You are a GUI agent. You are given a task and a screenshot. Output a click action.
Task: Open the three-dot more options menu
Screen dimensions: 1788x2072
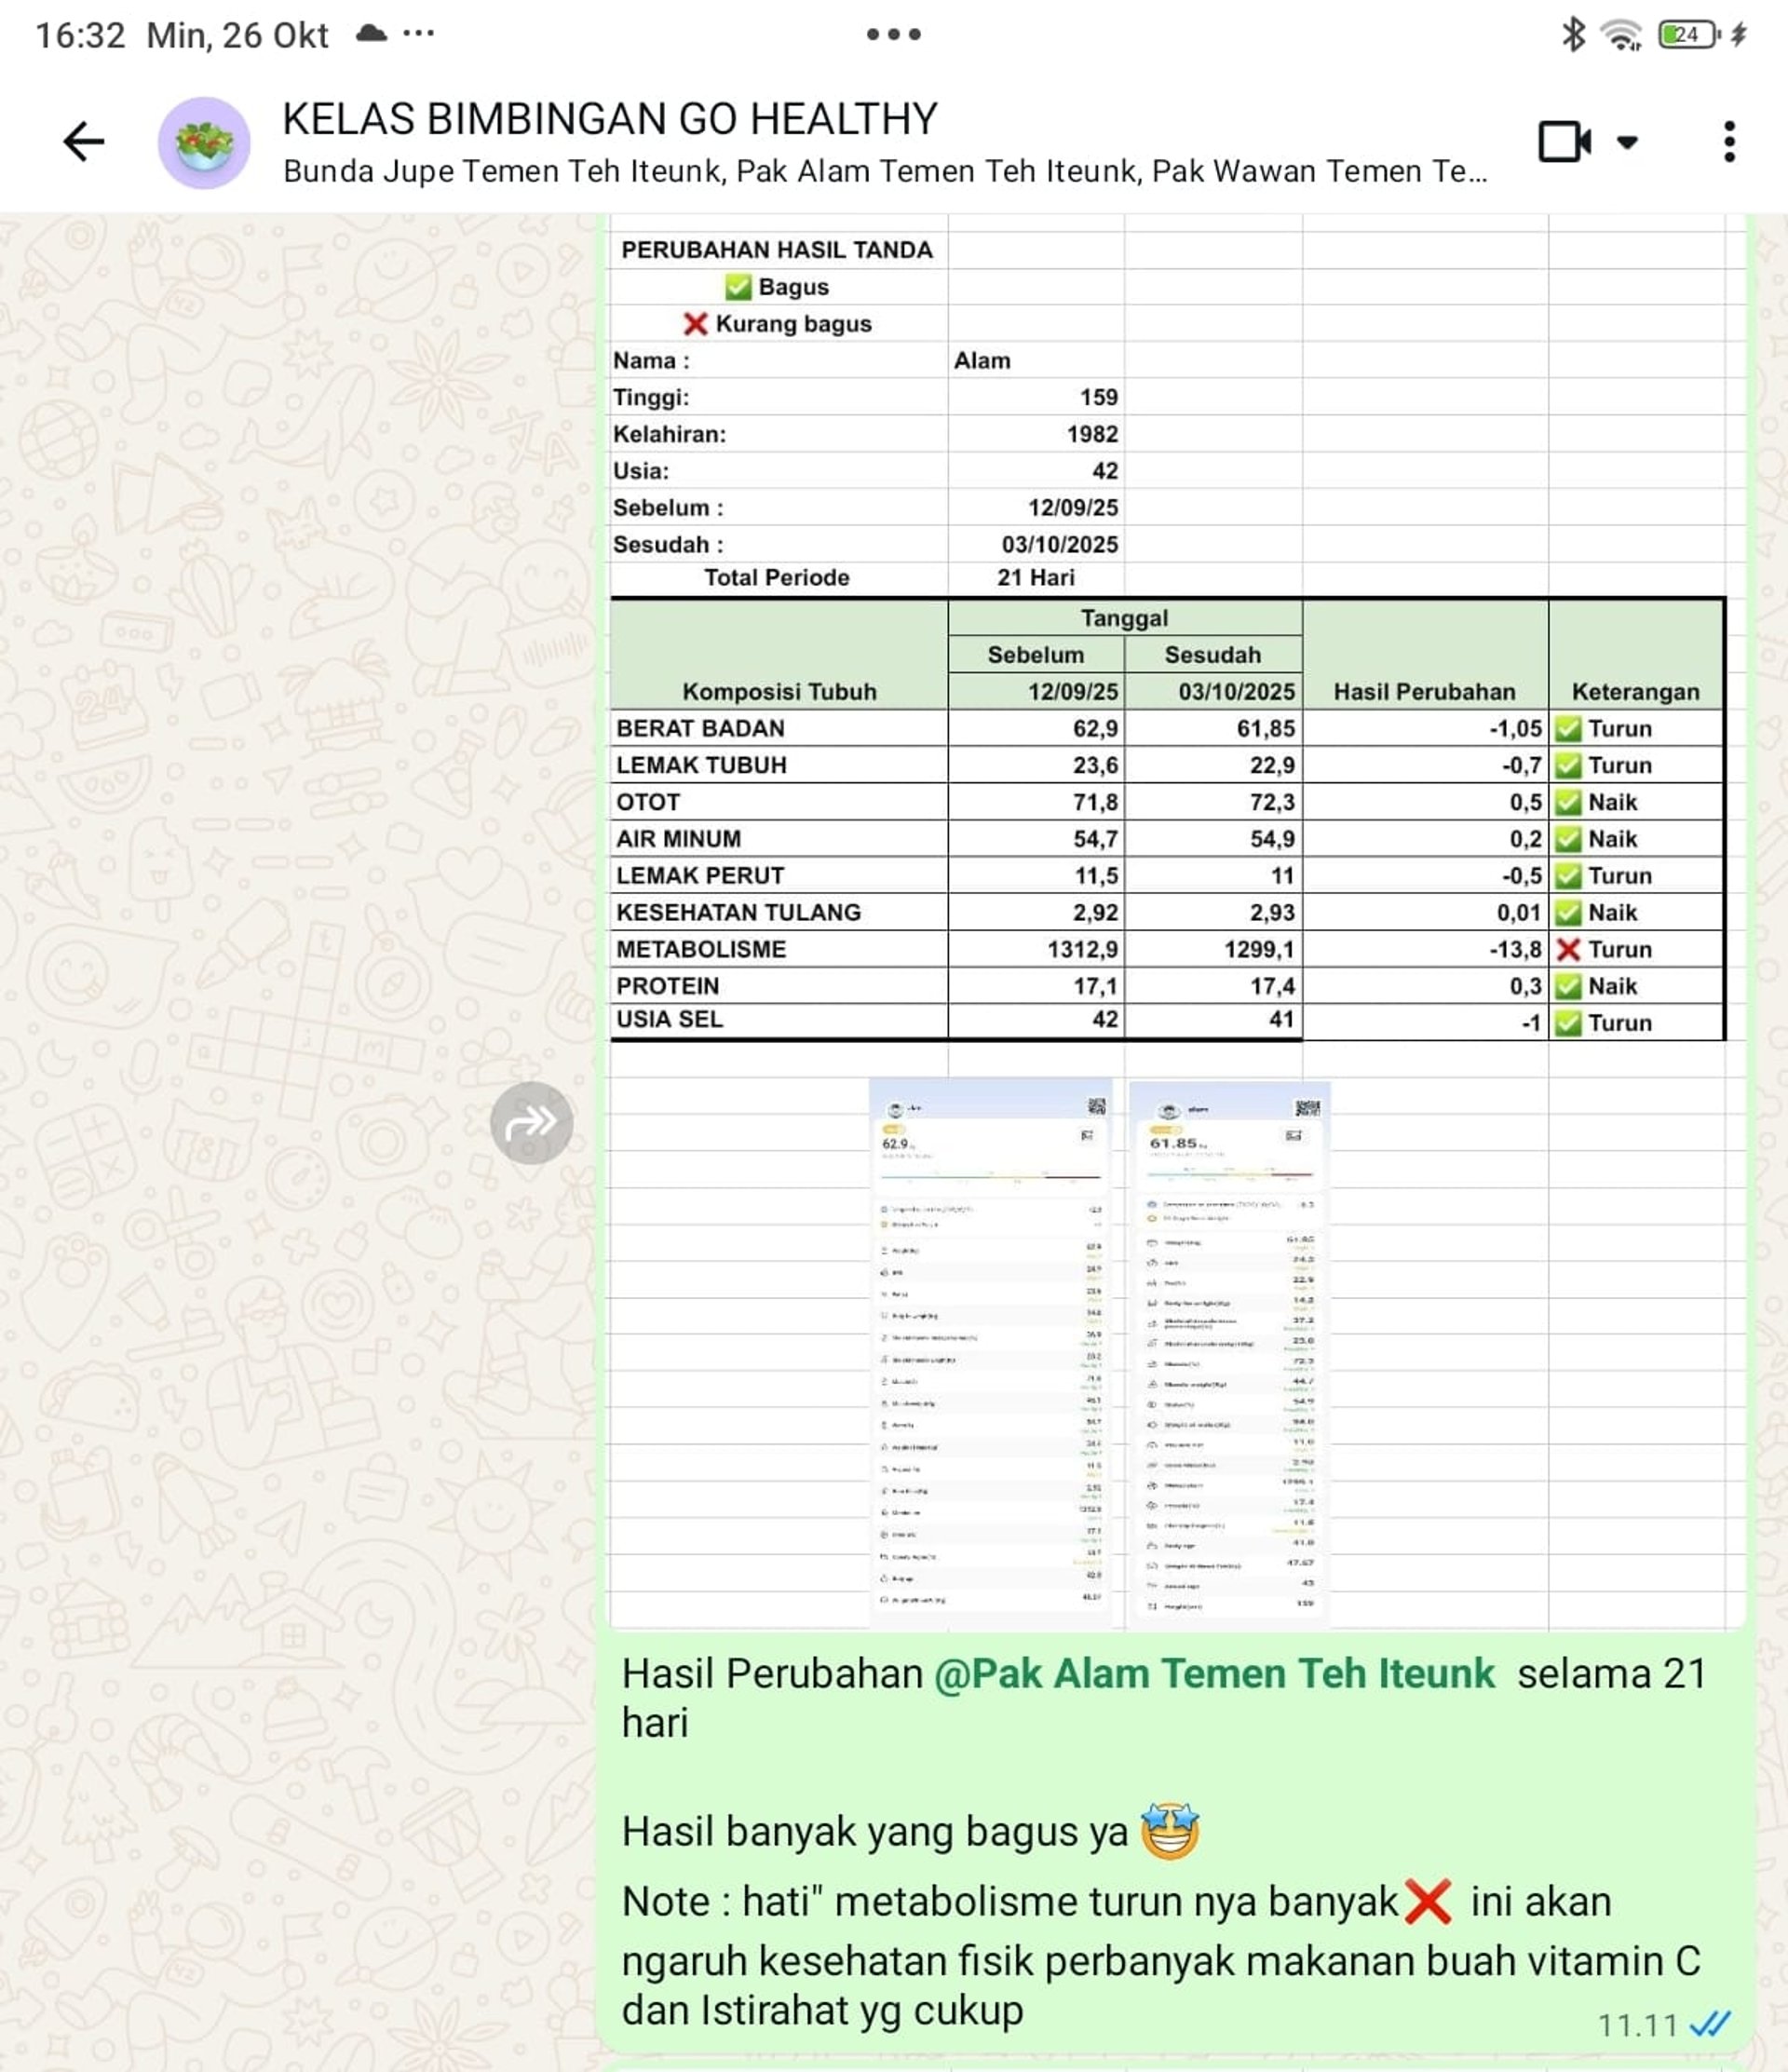(1729, 142)
